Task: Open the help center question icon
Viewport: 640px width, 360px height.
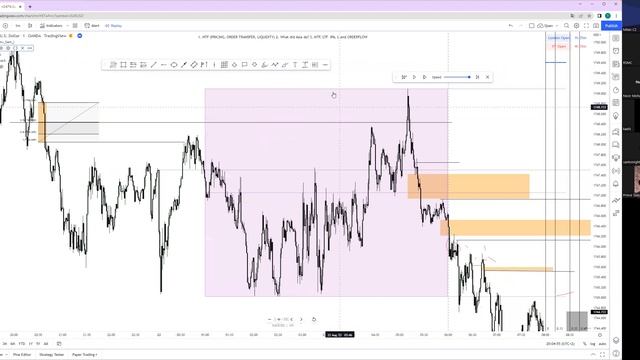Action: coord(616,353)
